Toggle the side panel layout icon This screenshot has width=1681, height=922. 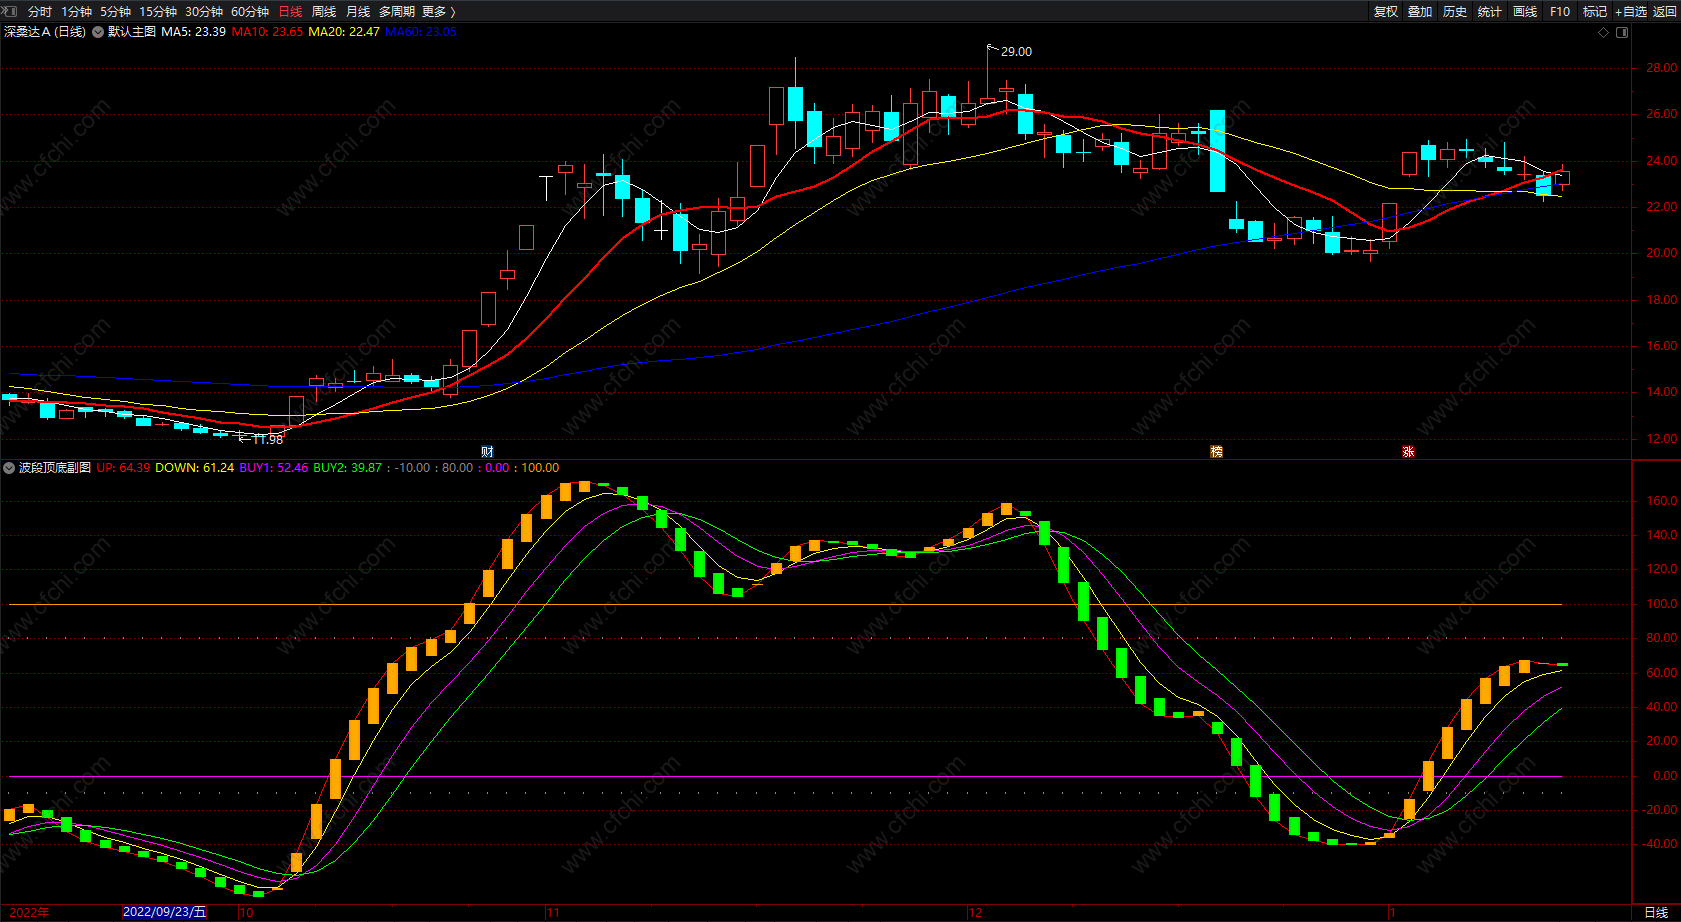[x=1622, y=32]
